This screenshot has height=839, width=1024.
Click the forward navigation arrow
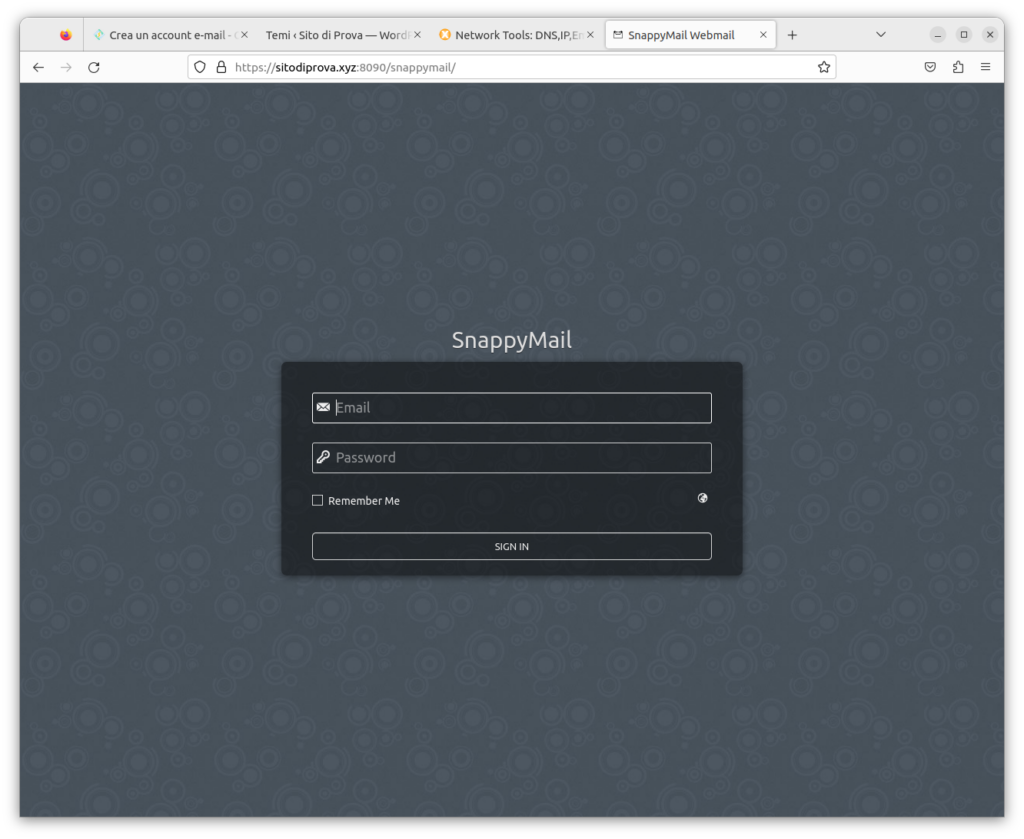coord(66,67)
